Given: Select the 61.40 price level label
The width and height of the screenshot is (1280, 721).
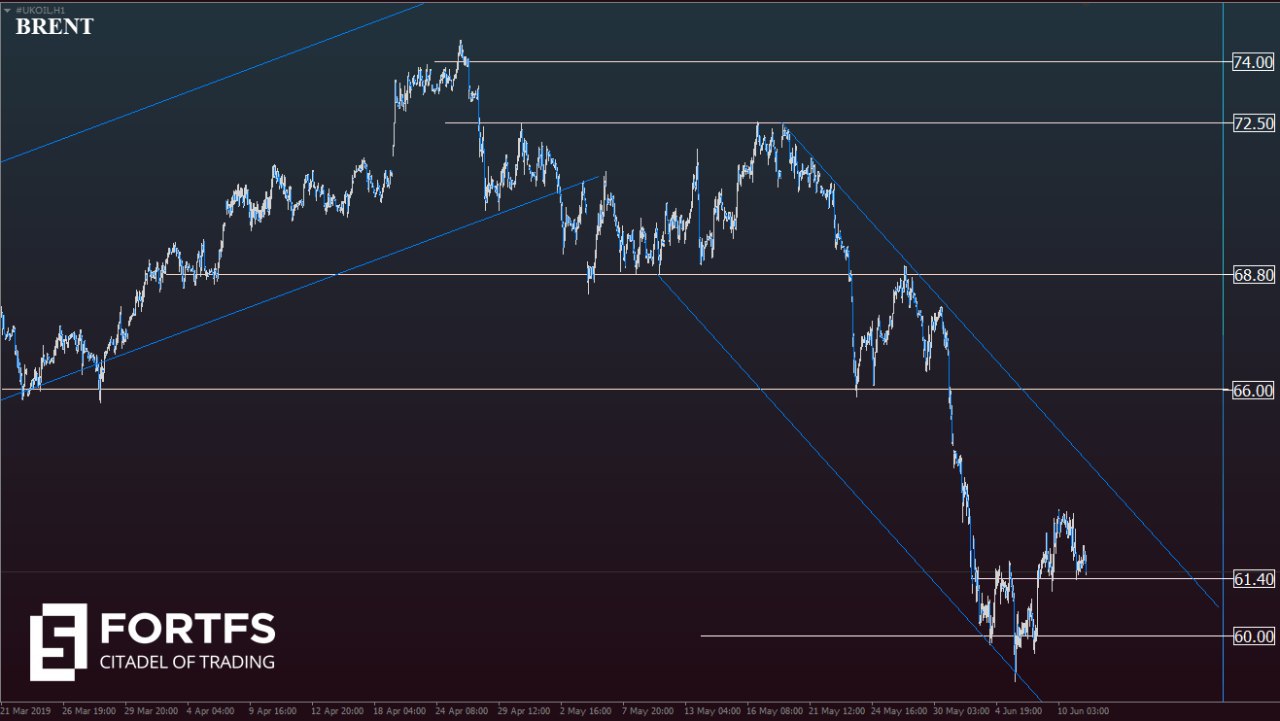Looking at the screenshot, I should pos(1253,579).
